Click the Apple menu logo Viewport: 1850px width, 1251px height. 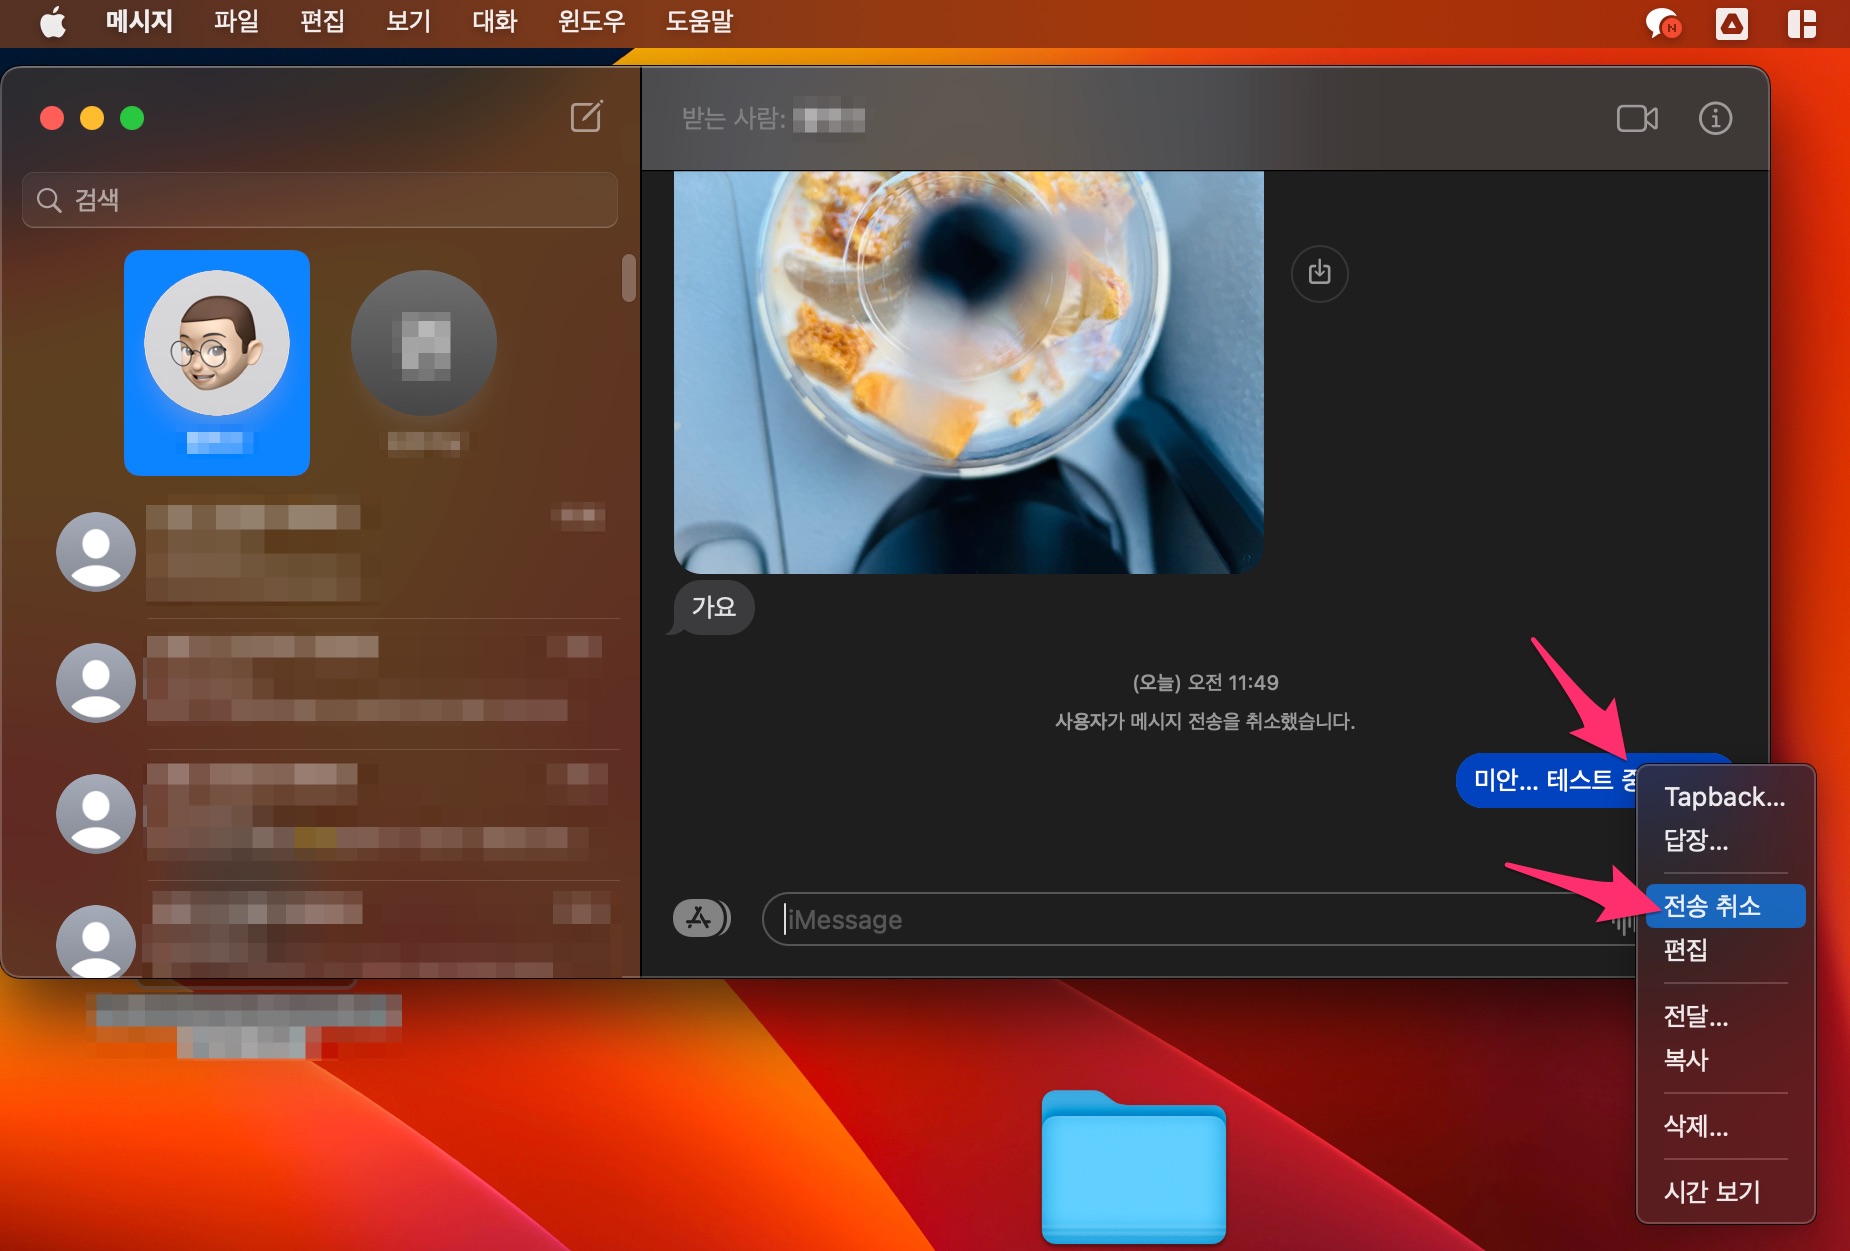pos(53,22)
